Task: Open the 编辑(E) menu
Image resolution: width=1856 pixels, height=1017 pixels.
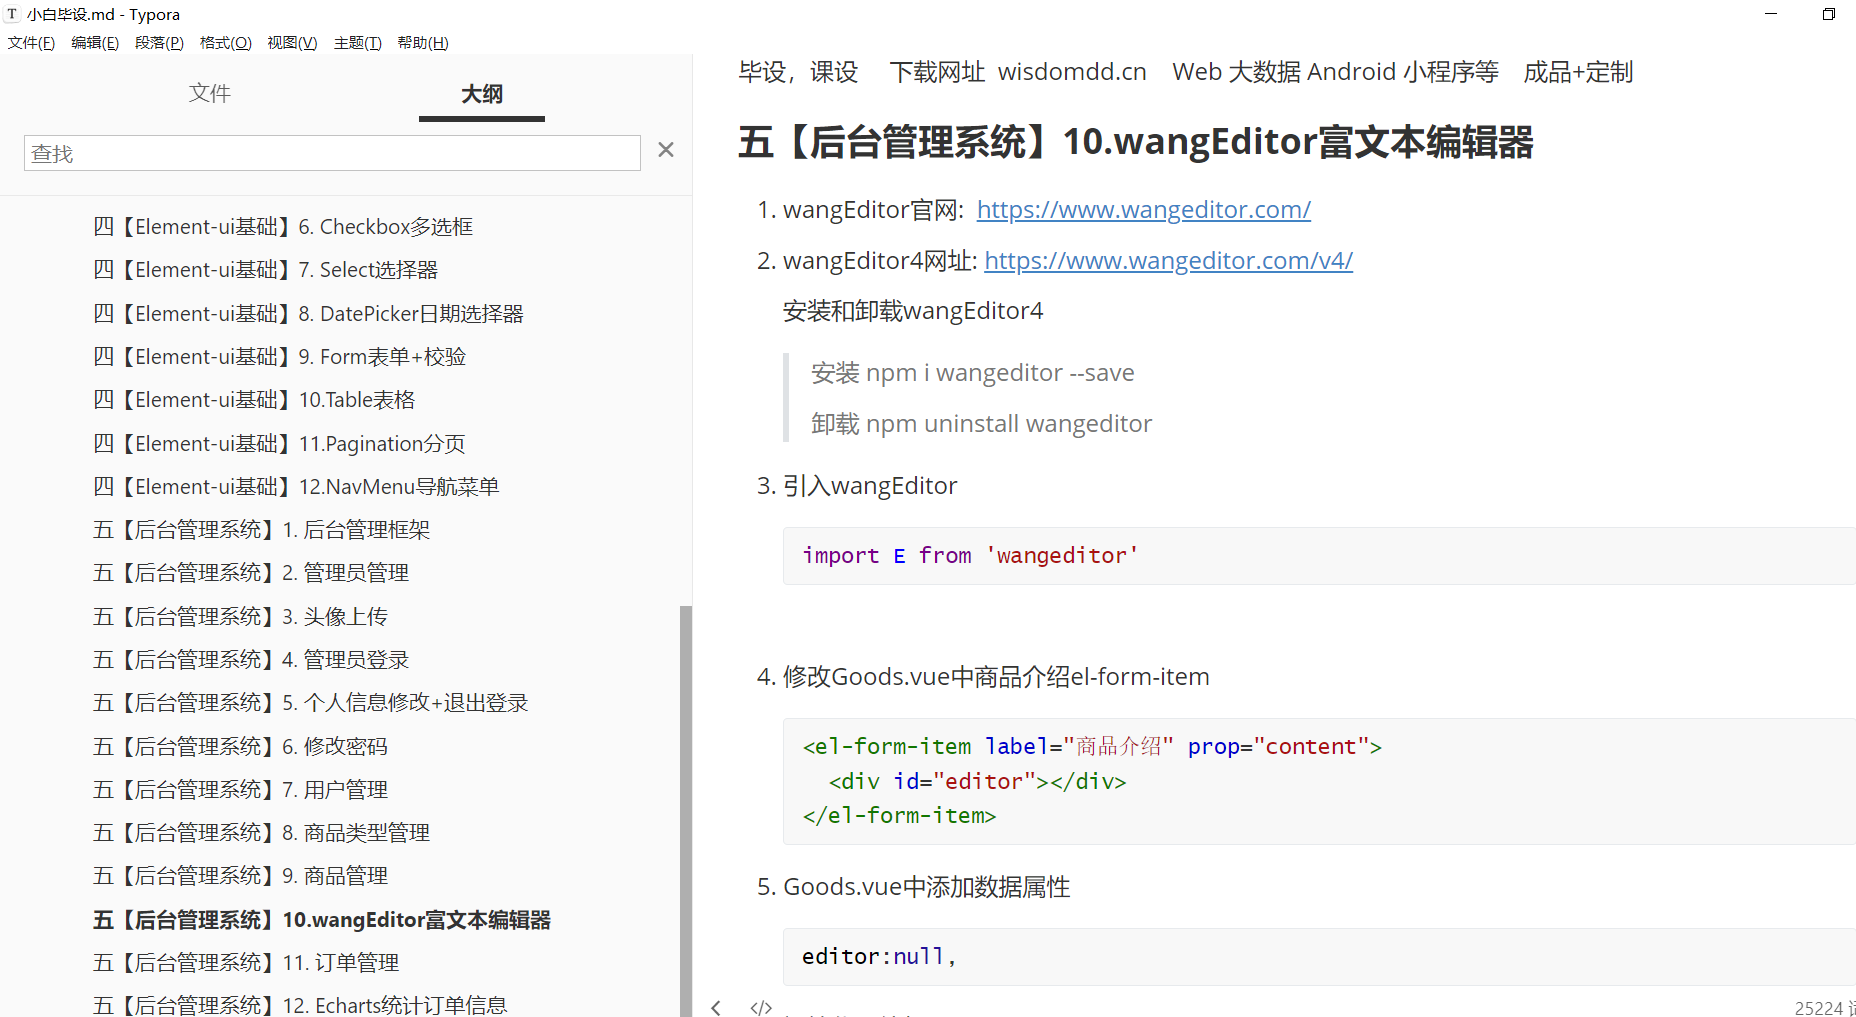Action: click(x=95, y=43)
